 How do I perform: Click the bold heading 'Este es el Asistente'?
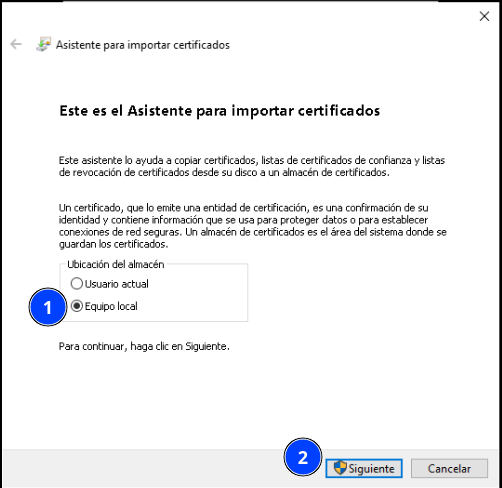pos(219,111)
